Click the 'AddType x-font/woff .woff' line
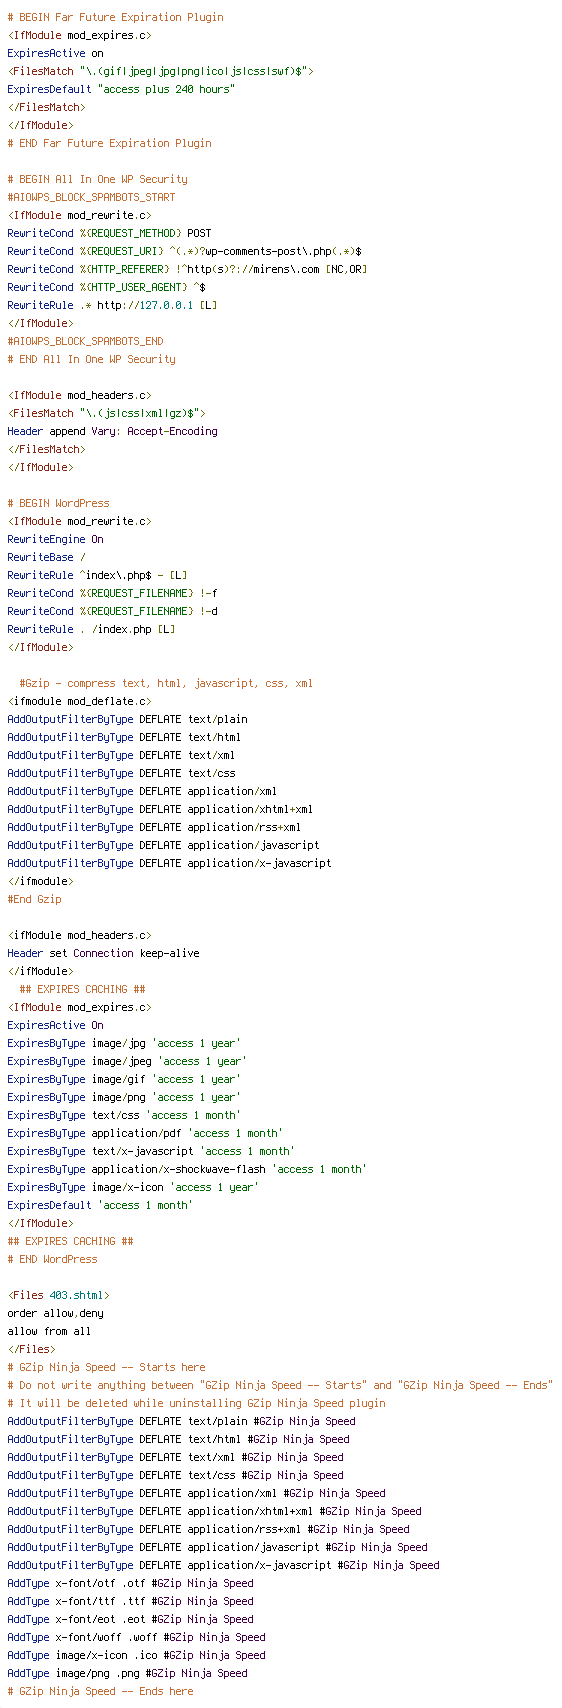 (136, 1637)
